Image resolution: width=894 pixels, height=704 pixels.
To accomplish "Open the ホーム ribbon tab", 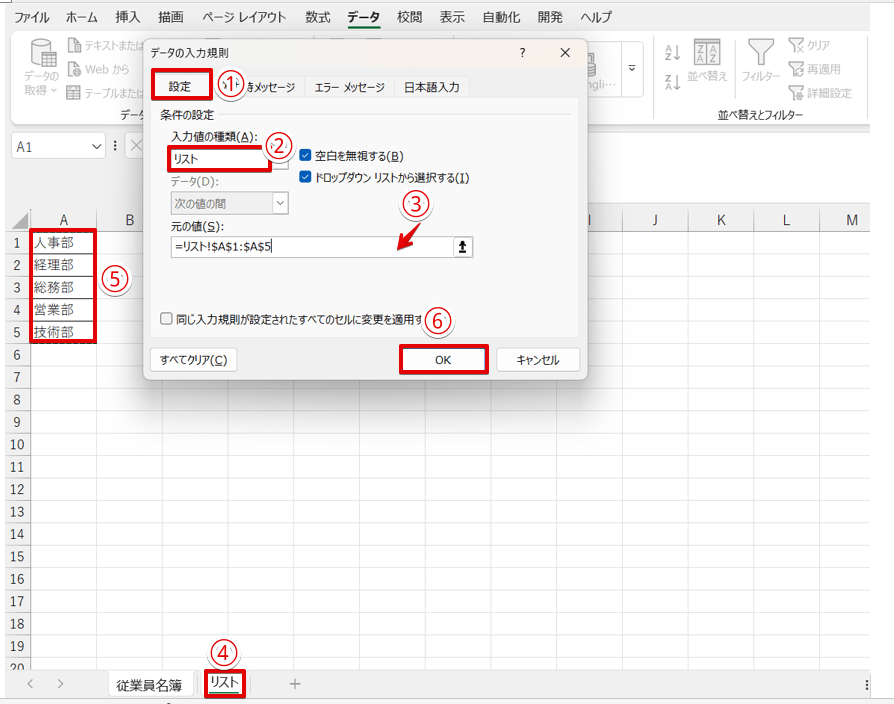I will click(x=81, y=16).
